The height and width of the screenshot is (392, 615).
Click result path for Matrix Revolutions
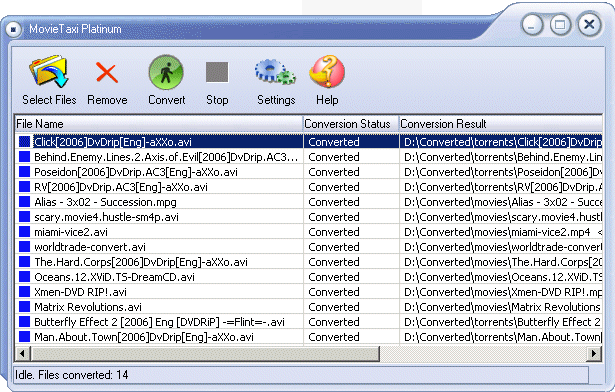502,307
